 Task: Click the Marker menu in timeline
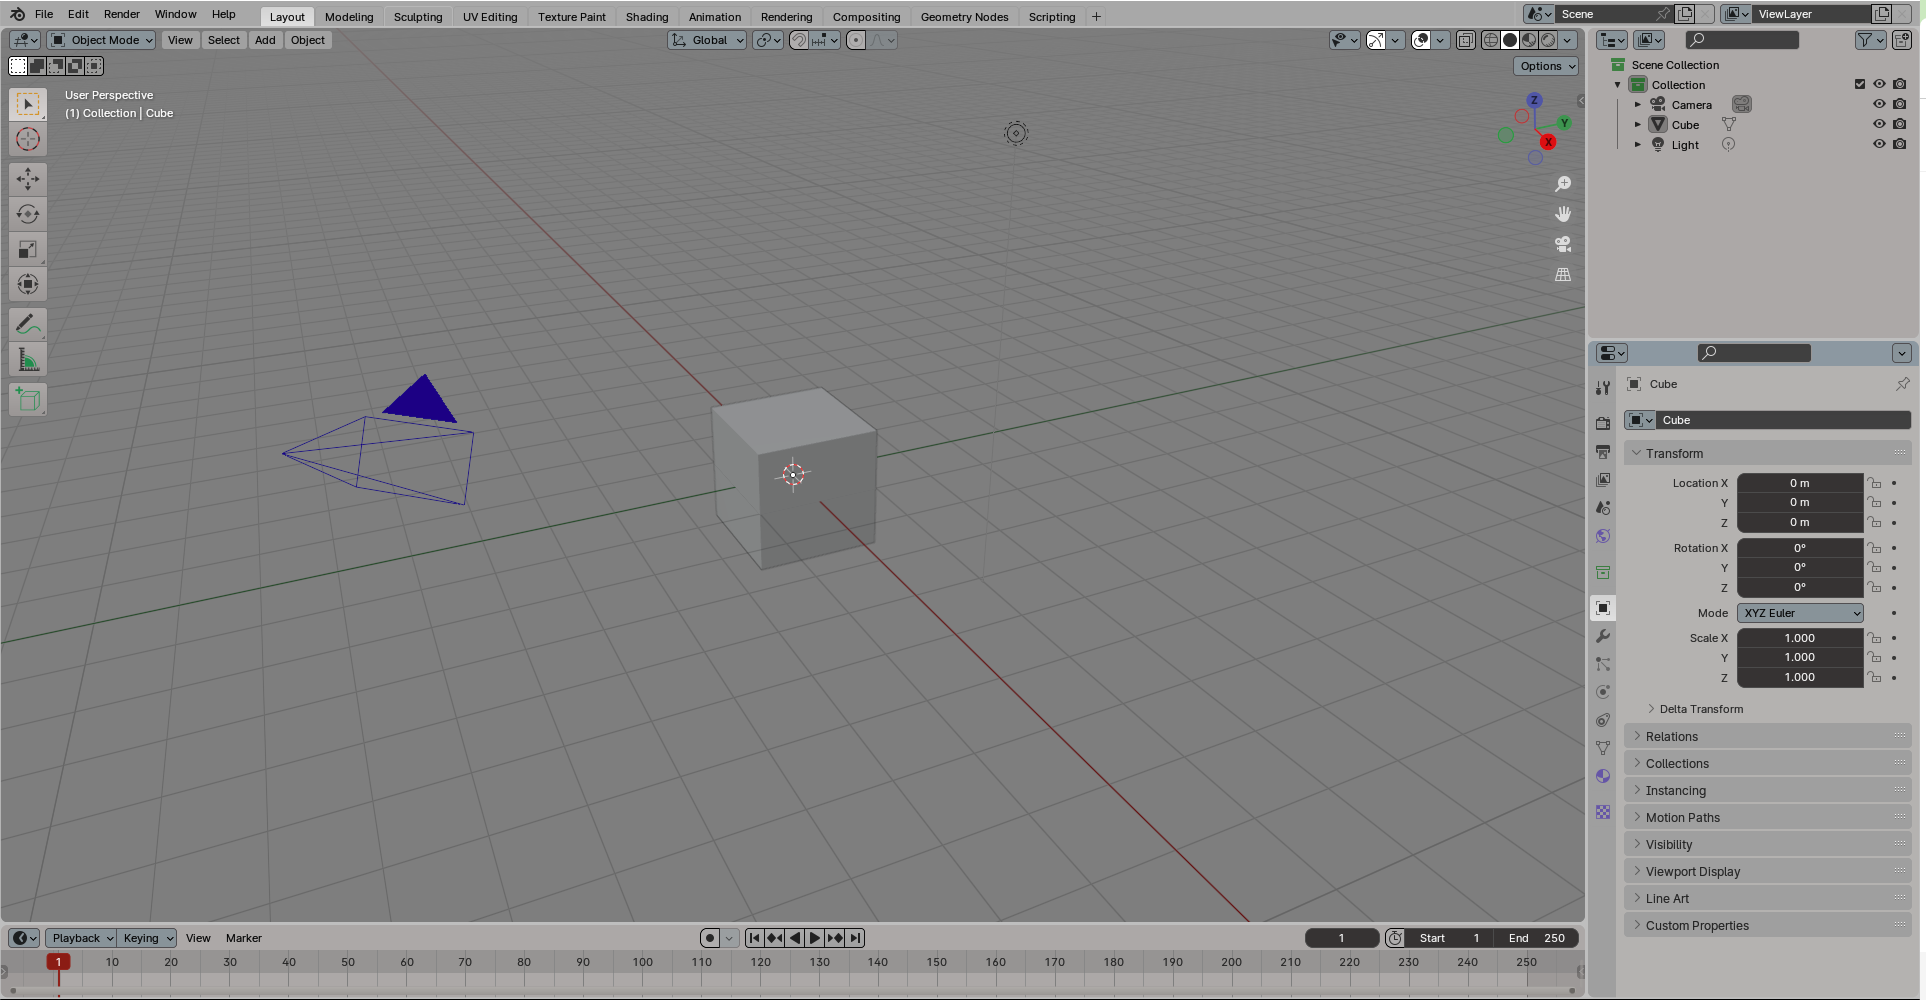(x=244, y=938)
